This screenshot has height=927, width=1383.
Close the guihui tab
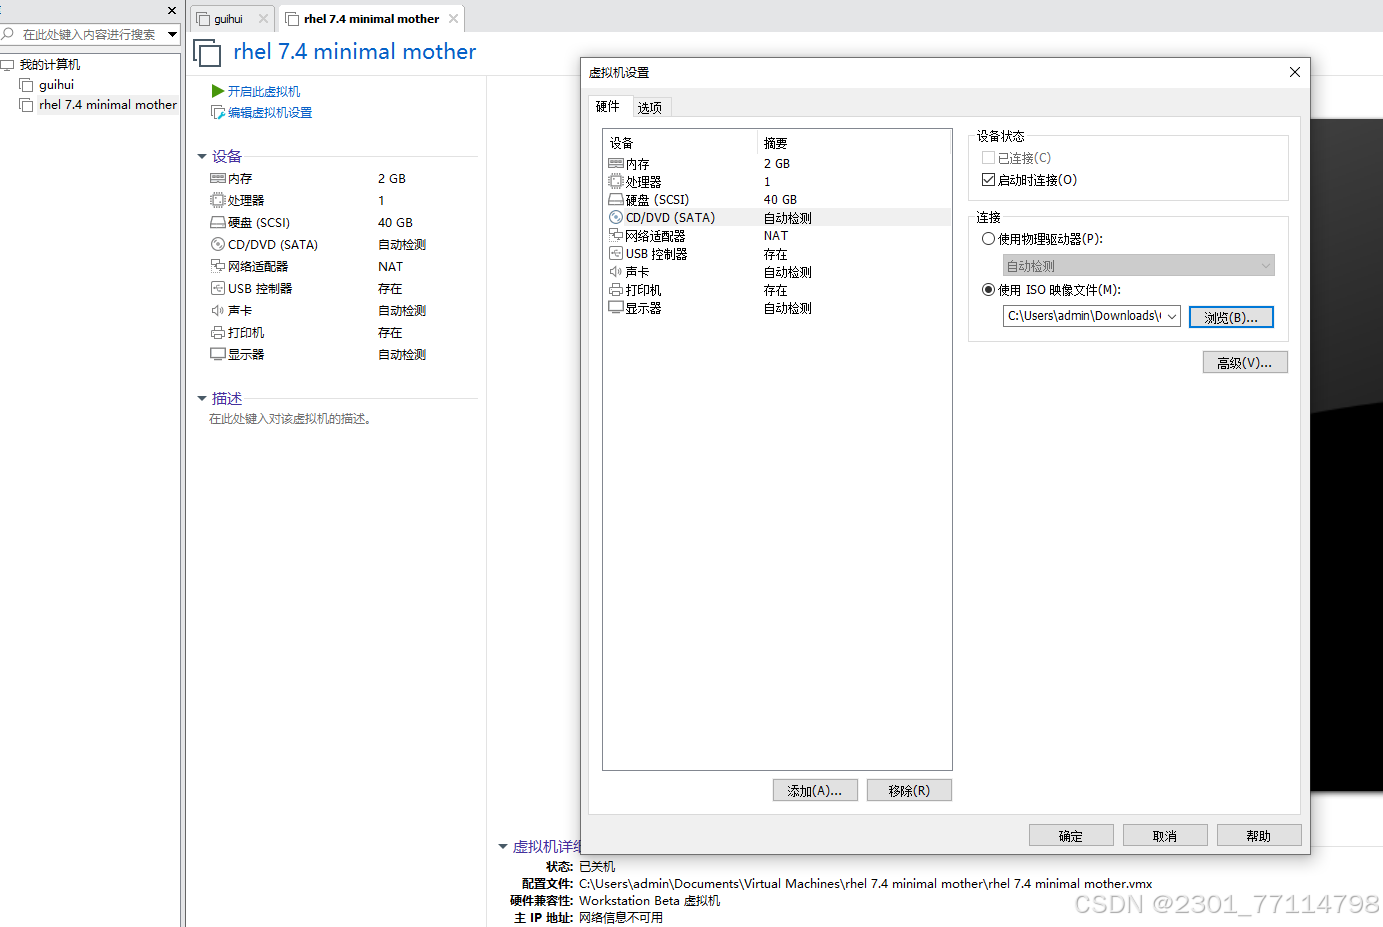tap(263, 19)
